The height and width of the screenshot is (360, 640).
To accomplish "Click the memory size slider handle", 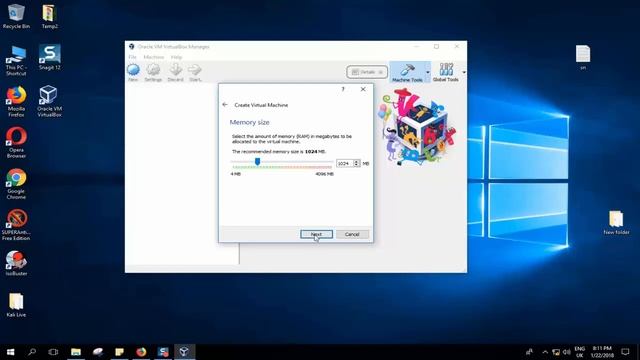I will click(257, 162).
